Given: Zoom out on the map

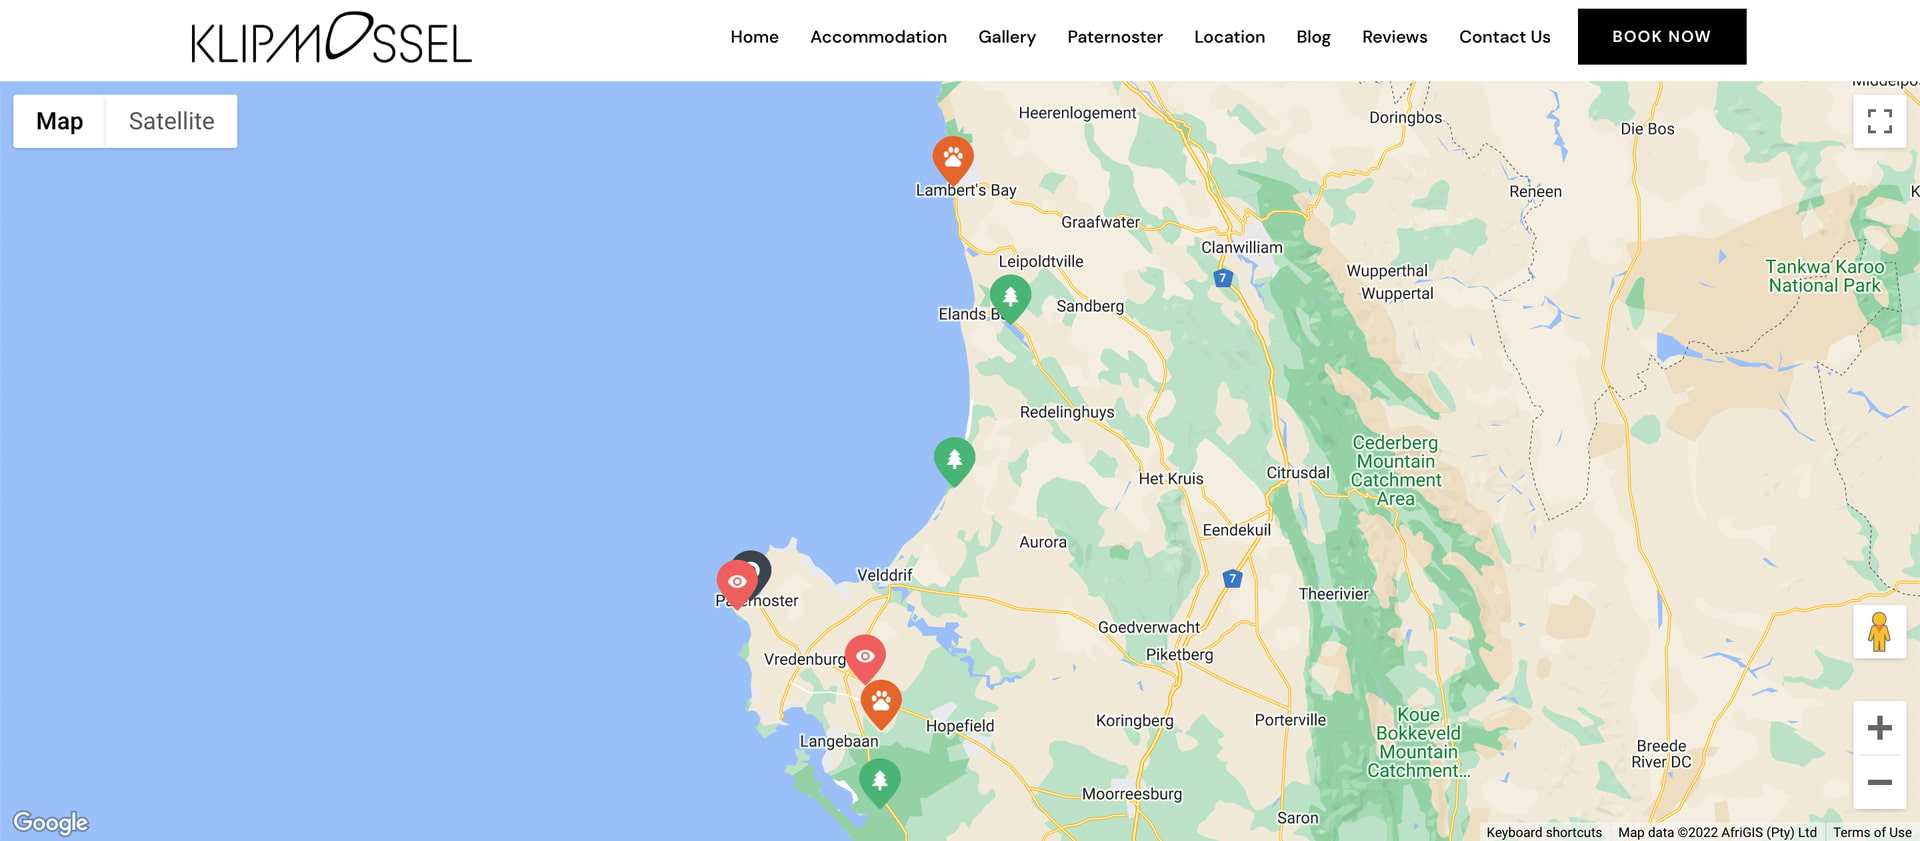Looking at the screenshot, I should (1879, 782).
